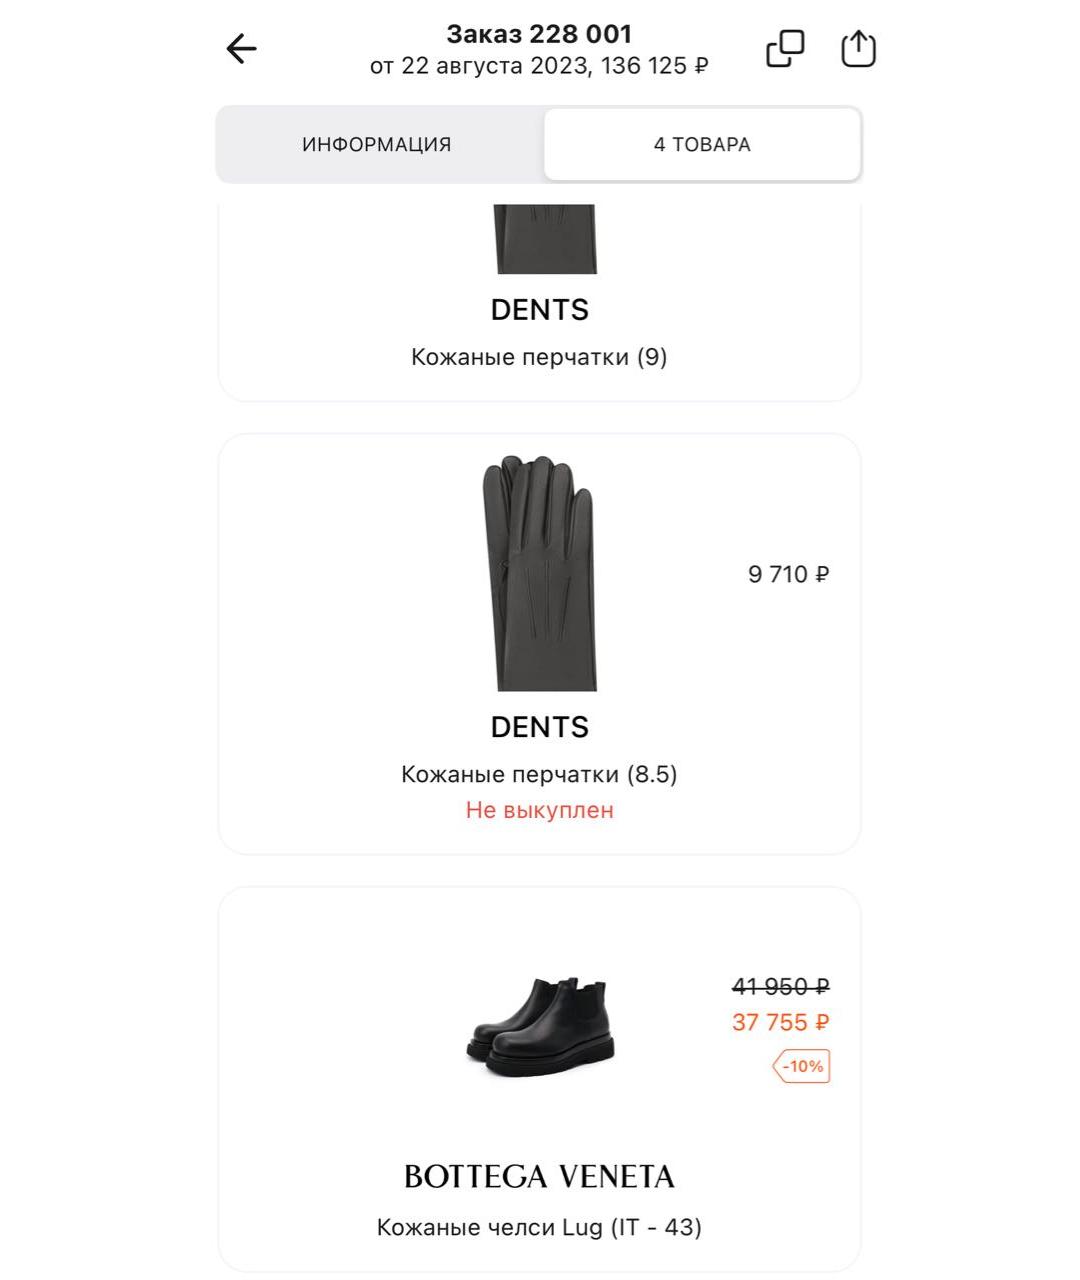Tap the DENTS brand above Кожаные перчатки (8.5)

tap(539, 727)
